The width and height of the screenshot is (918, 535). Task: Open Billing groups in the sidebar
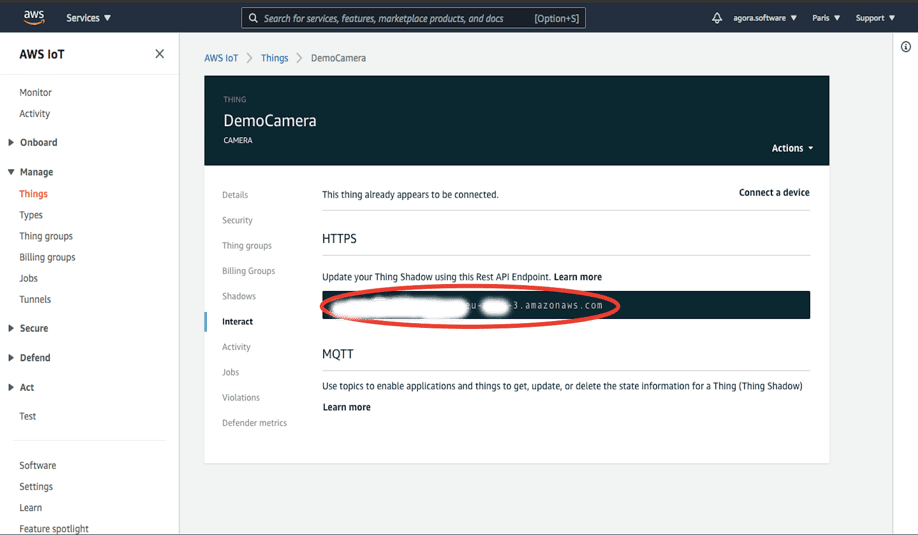point(47,257)
